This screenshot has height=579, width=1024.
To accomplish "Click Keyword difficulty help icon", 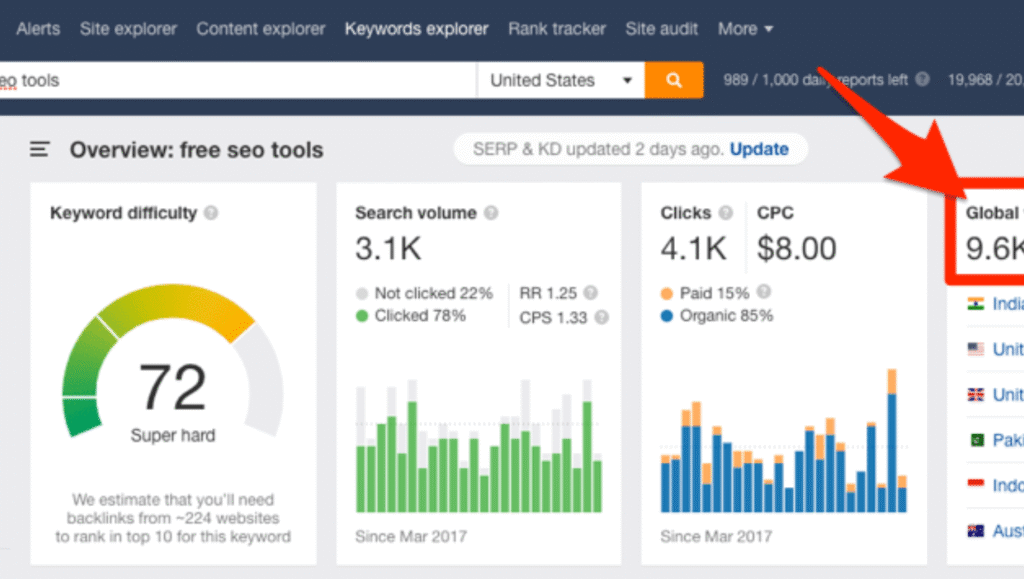I will coord(211,213).
